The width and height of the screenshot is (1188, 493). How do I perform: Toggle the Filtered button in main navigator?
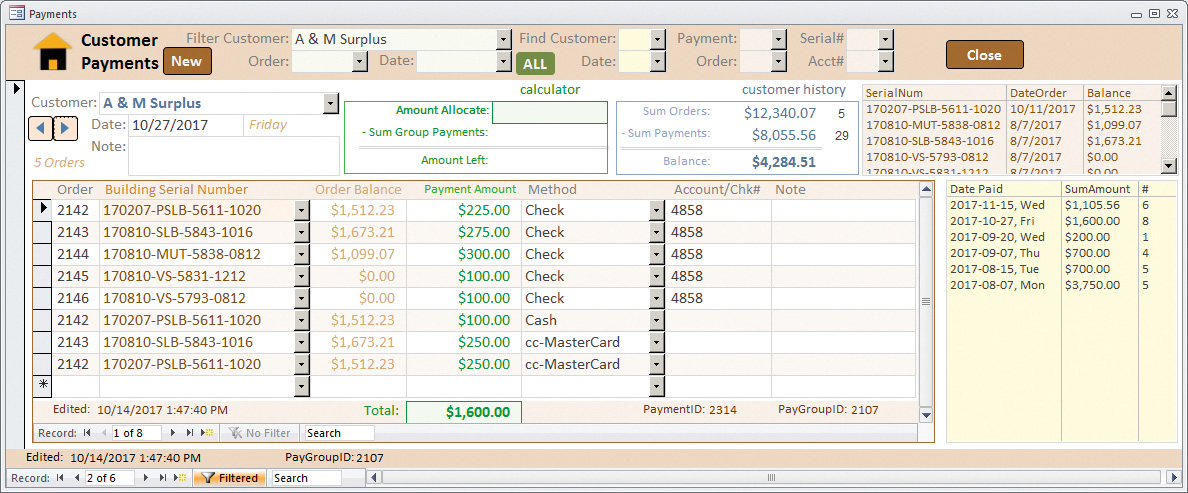[x=230, y=478]
